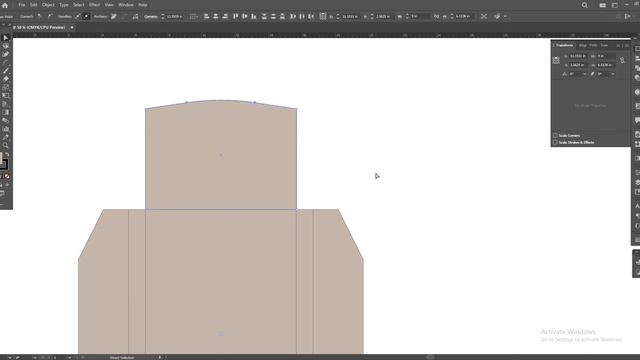Select the Paintbrush tool
Screen dimensions: 640x360
pyautogui.click(x=6, y=71)
